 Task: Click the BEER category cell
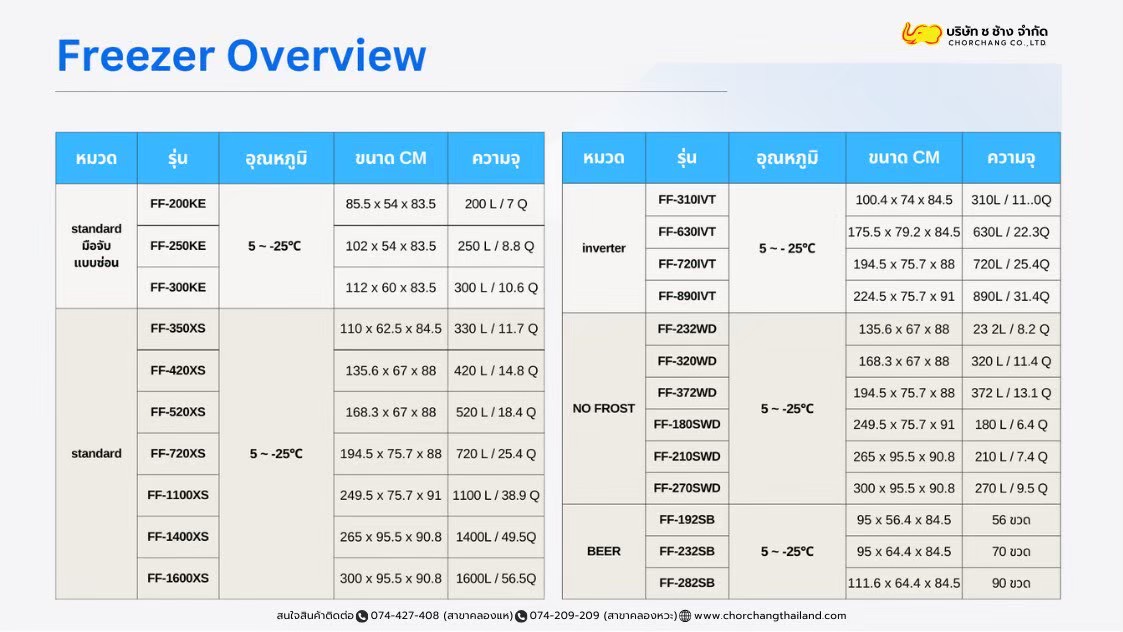coord(604,552)
